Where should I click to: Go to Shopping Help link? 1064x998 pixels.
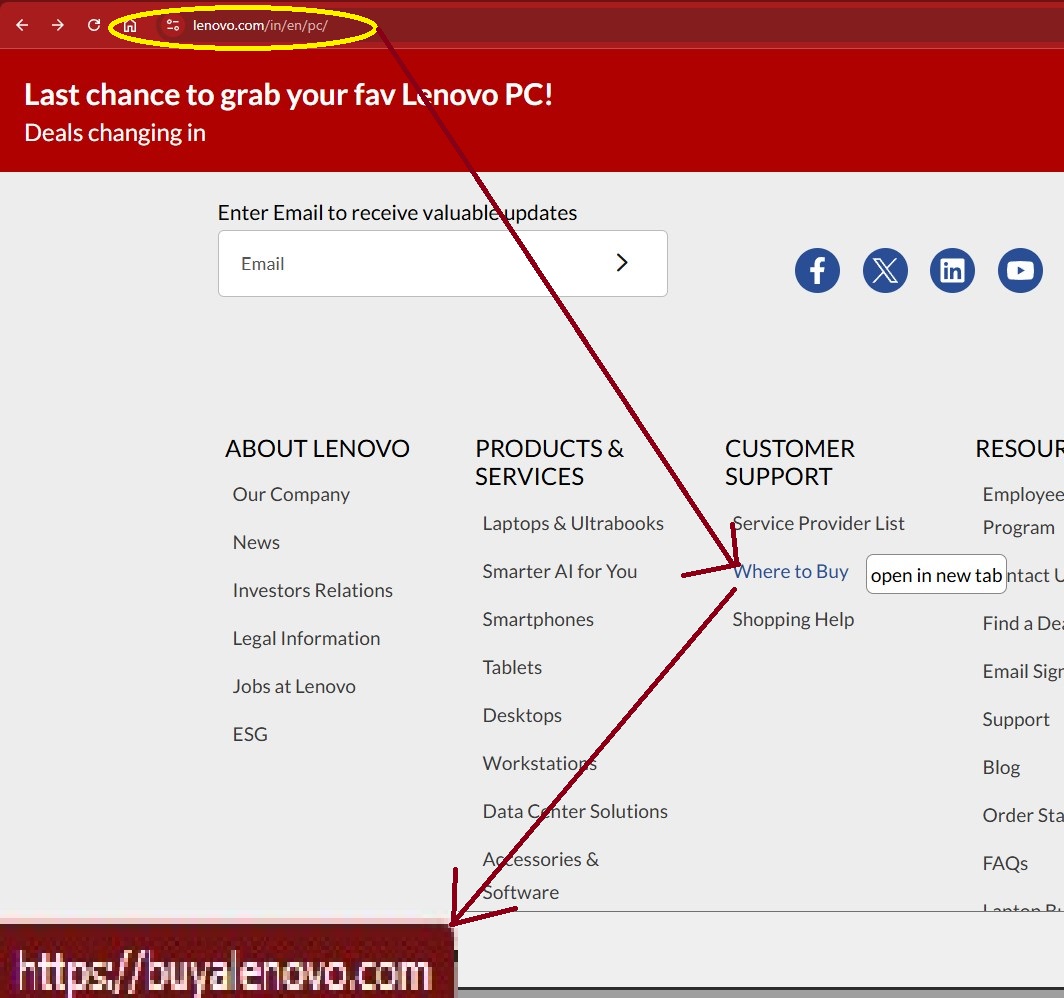pos(793,620)
